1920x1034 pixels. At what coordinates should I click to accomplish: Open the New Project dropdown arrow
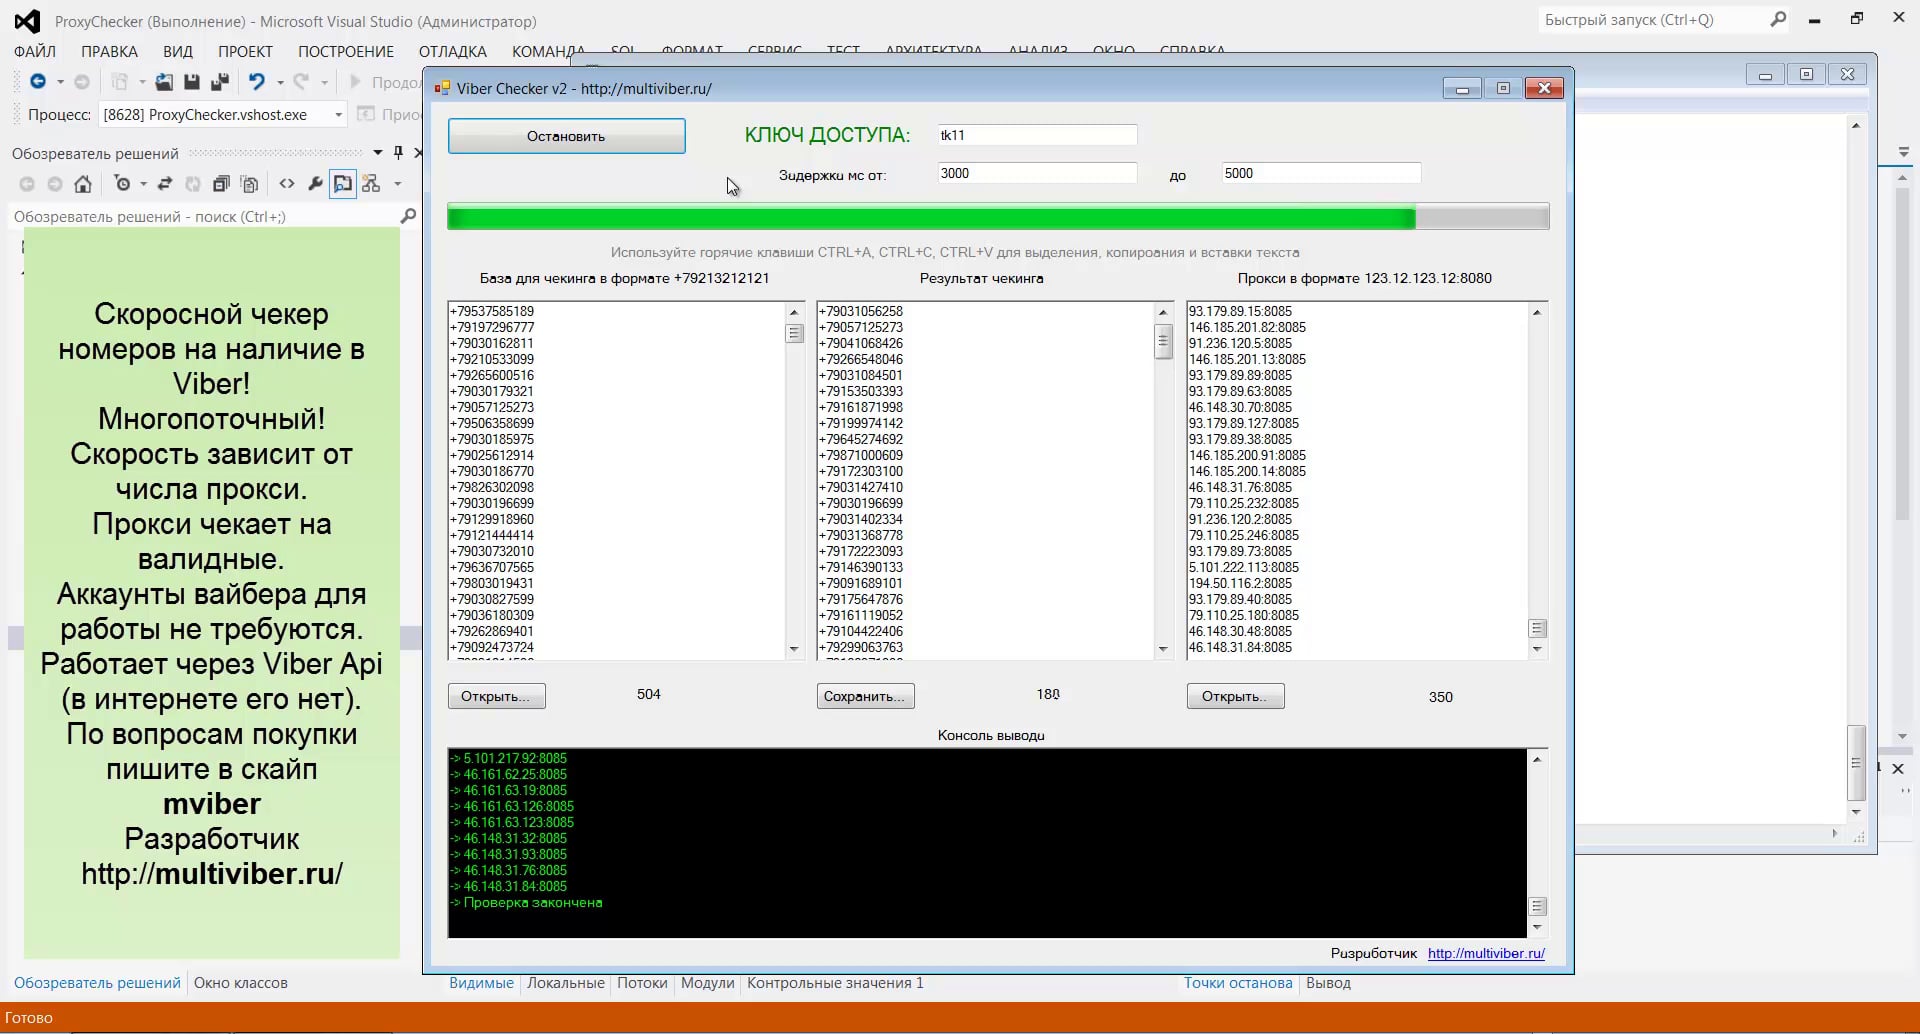[141, 82]
